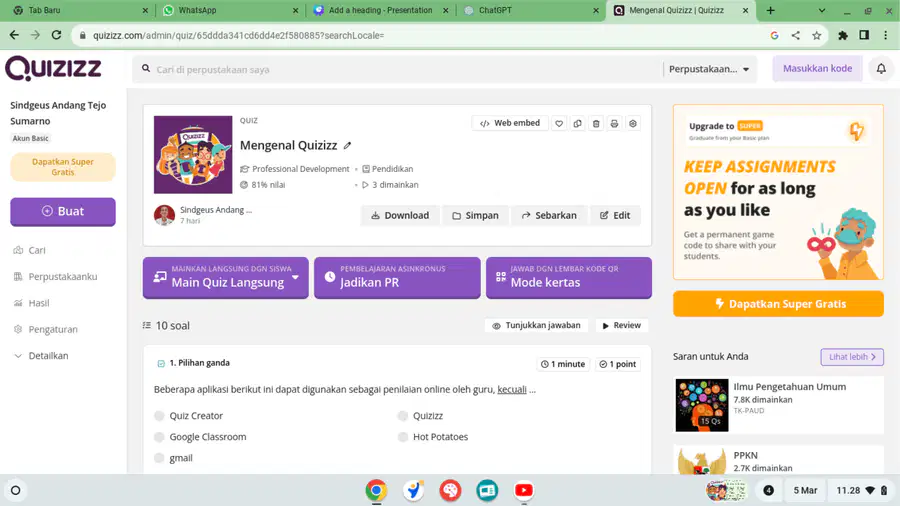Open the notifications bell icon
900x506 pixels.
[x=881, y=69]
